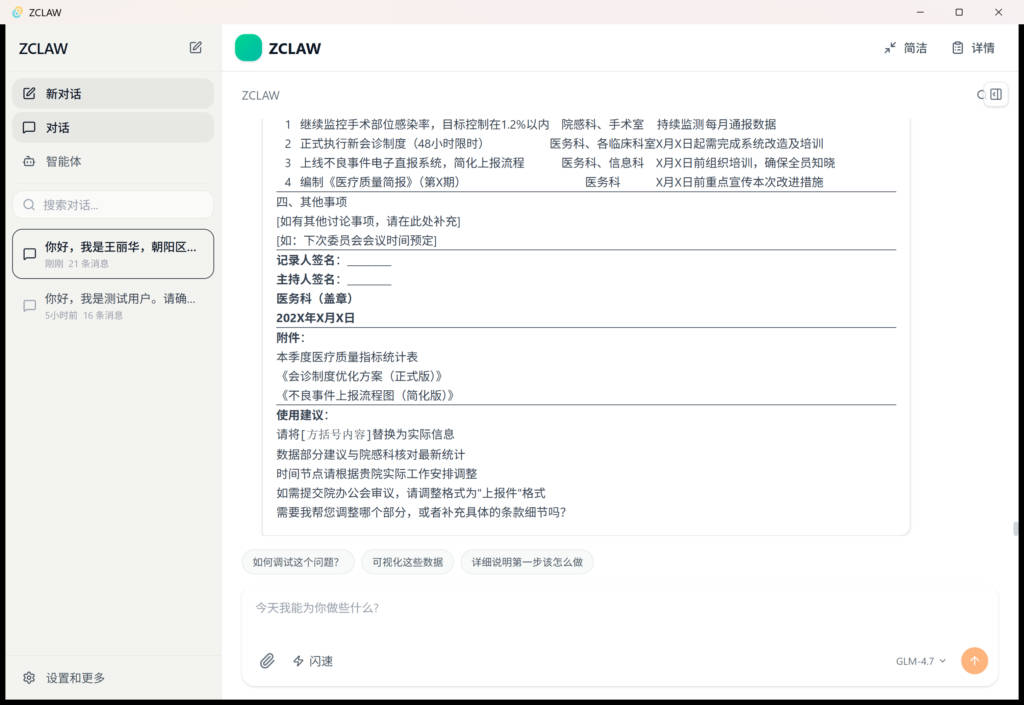
Task: Click the green ZCLAW logo in the header
Action: pos(248,48)
